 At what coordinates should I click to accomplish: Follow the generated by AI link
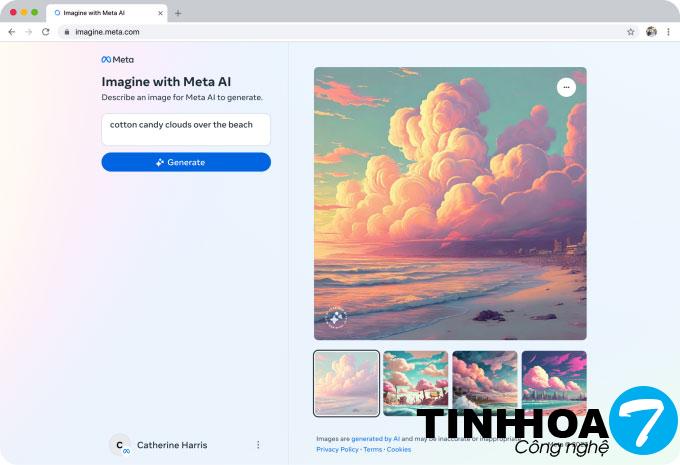click(375, 439)
